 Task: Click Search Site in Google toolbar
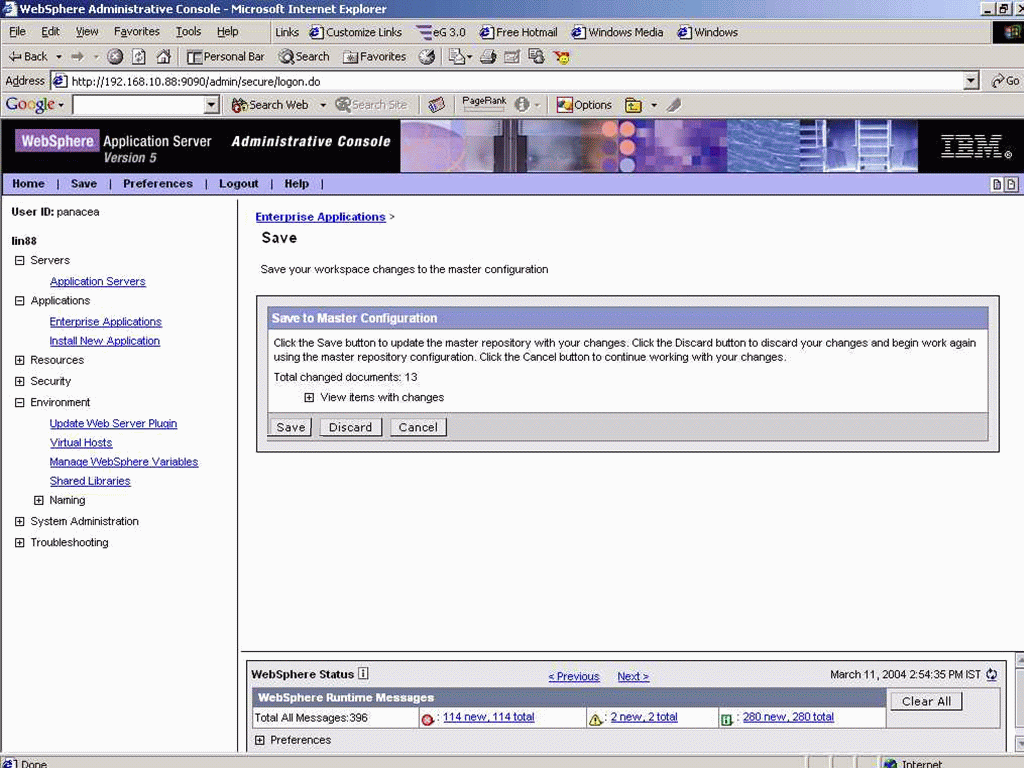[371, 104]
